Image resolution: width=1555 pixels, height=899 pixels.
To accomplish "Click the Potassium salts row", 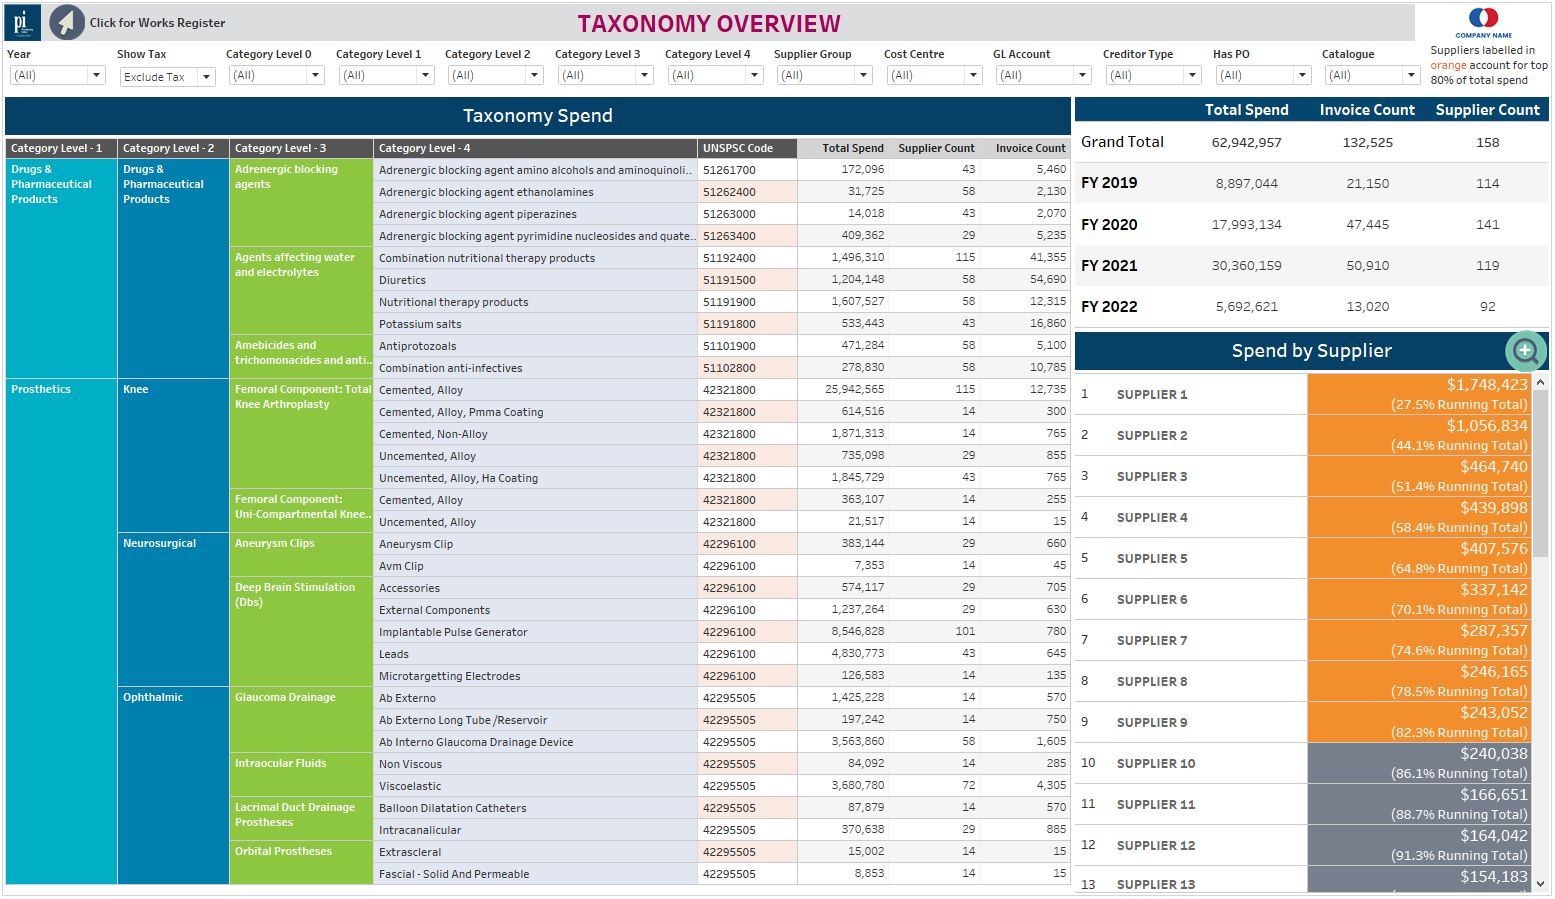I will click(x=722, y=324).
